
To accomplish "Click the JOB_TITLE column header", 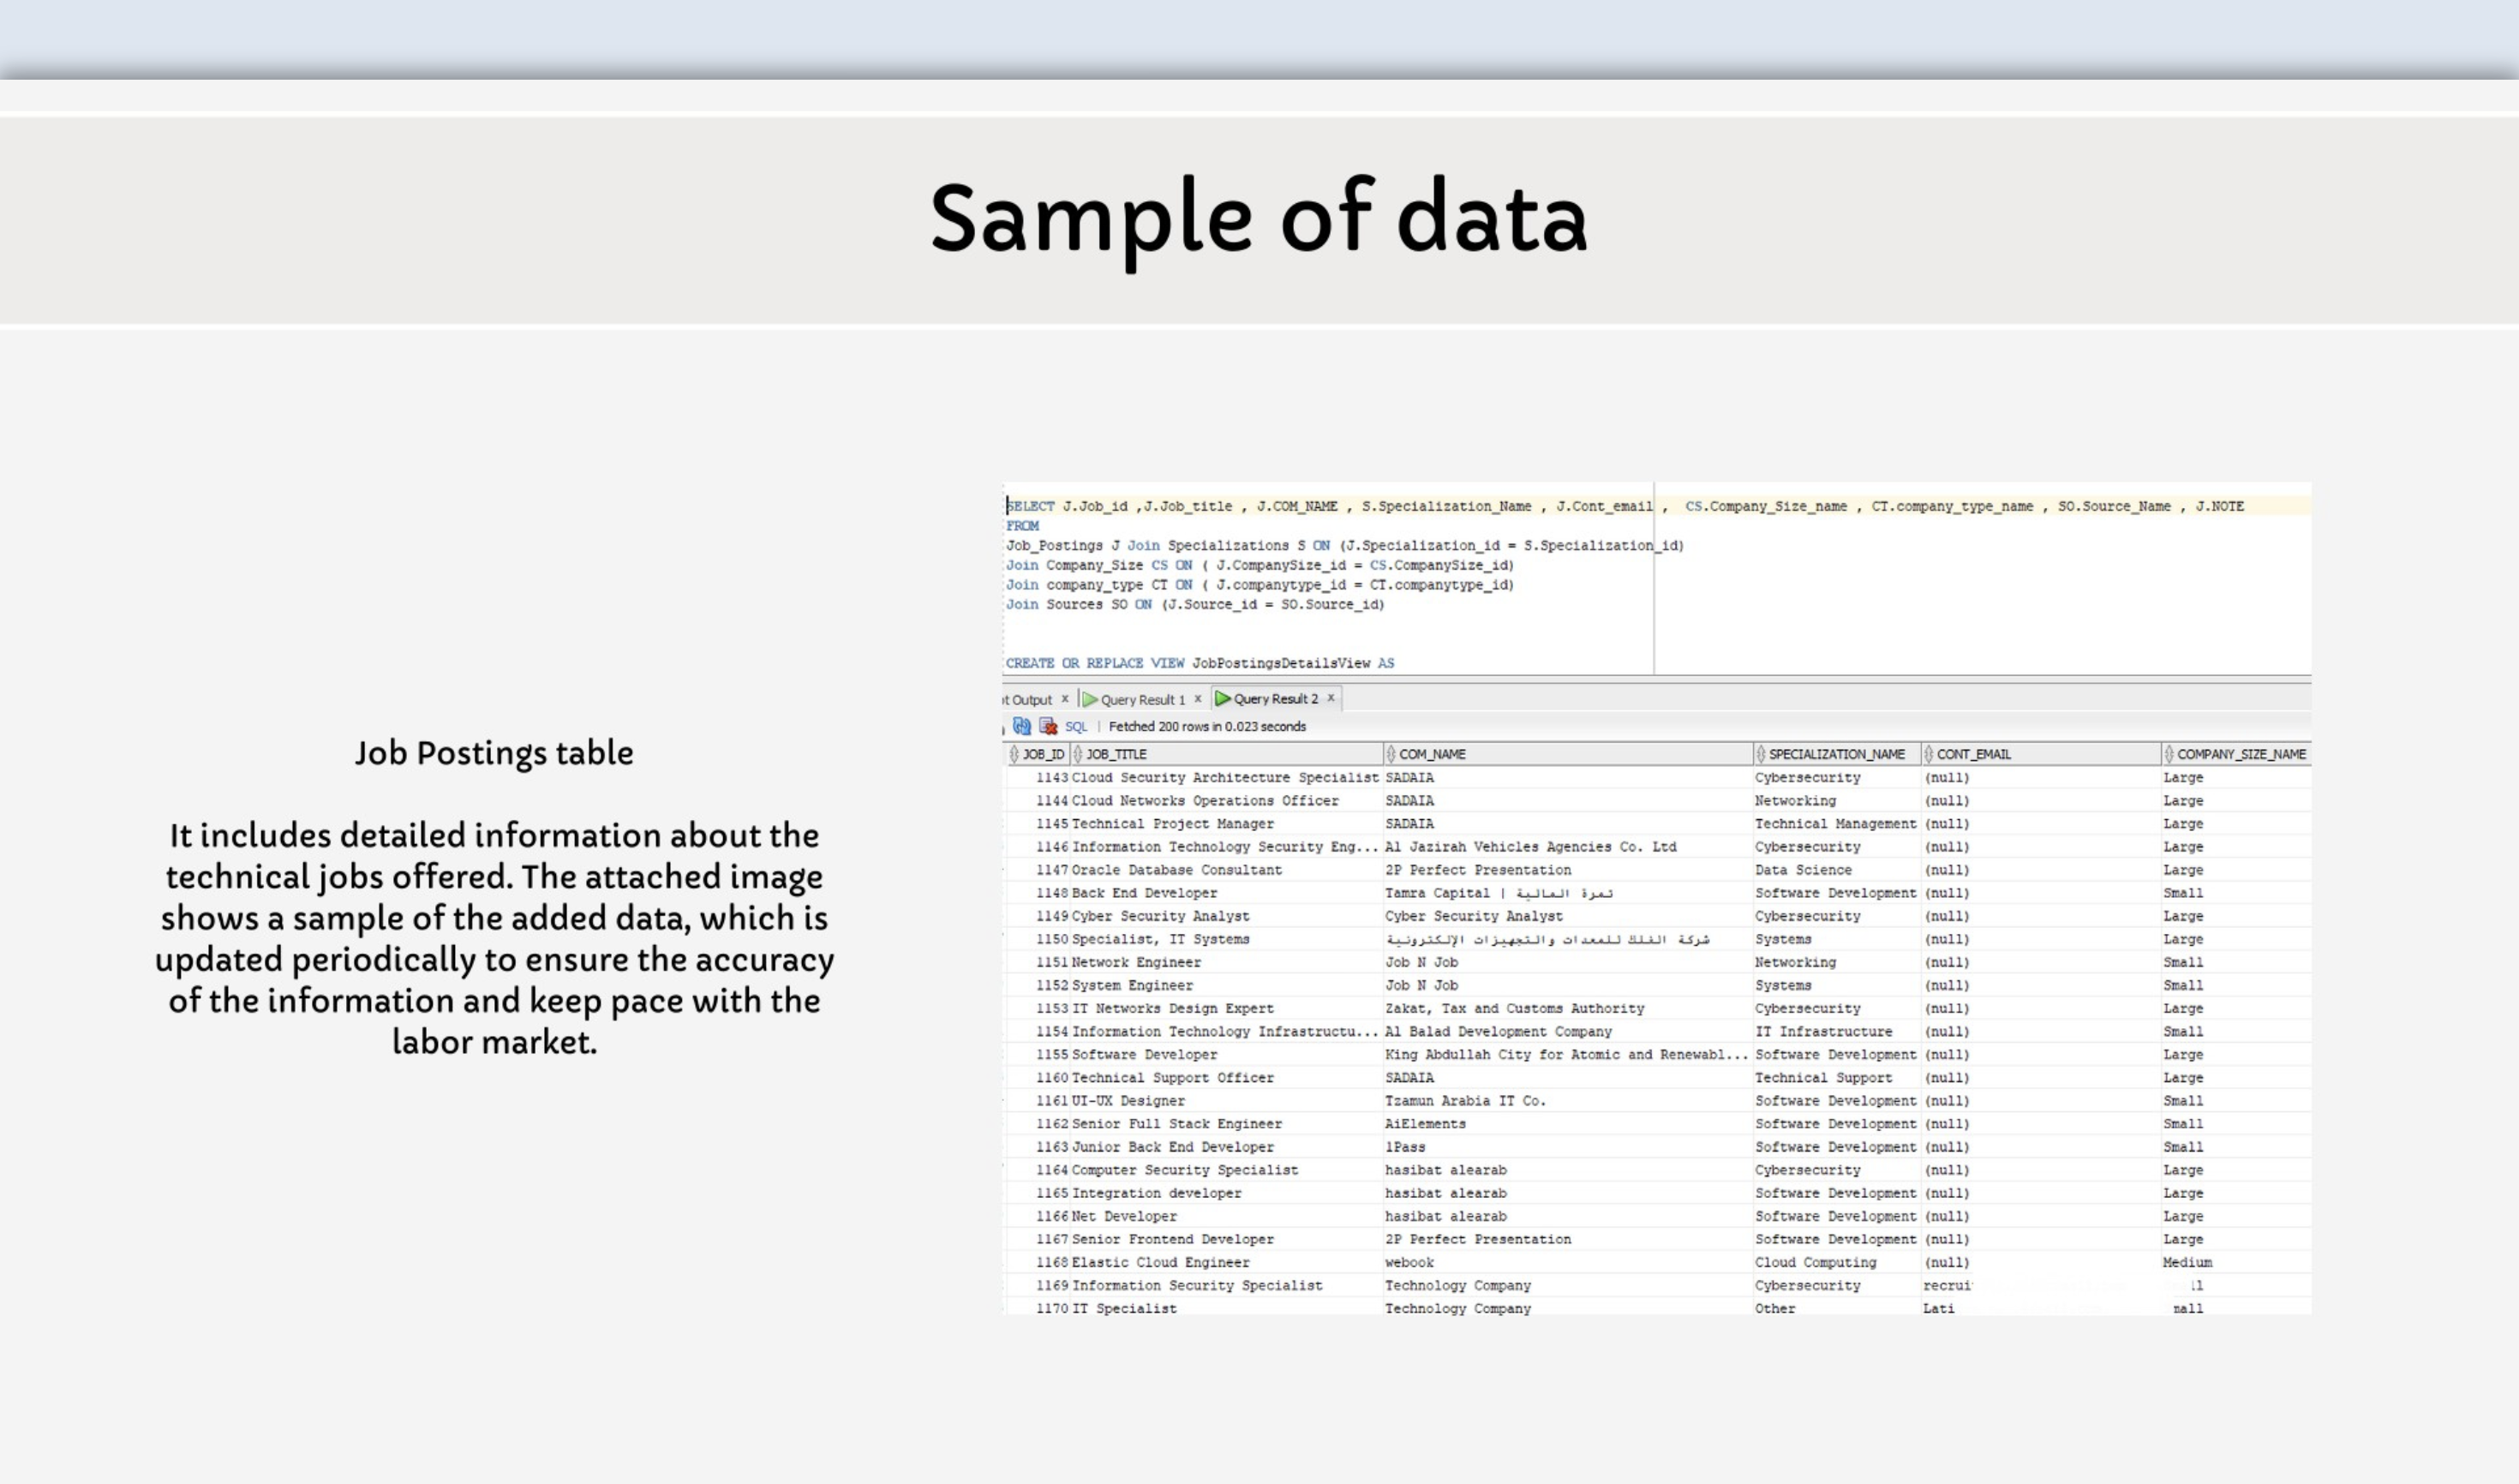I will (x=1227, y=754).
